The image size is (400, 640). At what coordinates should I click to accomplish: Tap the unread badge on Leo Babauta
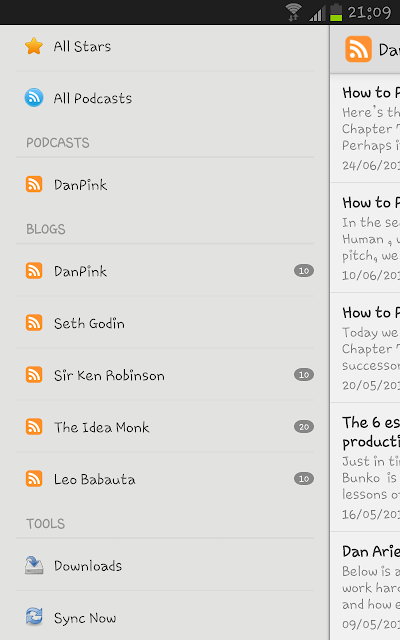304,478
